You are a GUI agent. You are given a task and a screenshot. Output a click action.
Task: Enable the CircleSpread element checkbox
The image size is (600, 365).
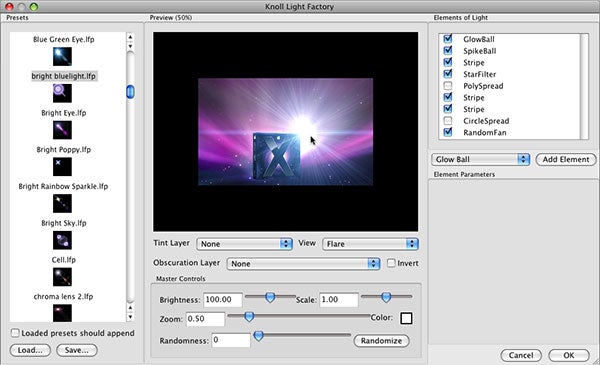tap(448, 121)
